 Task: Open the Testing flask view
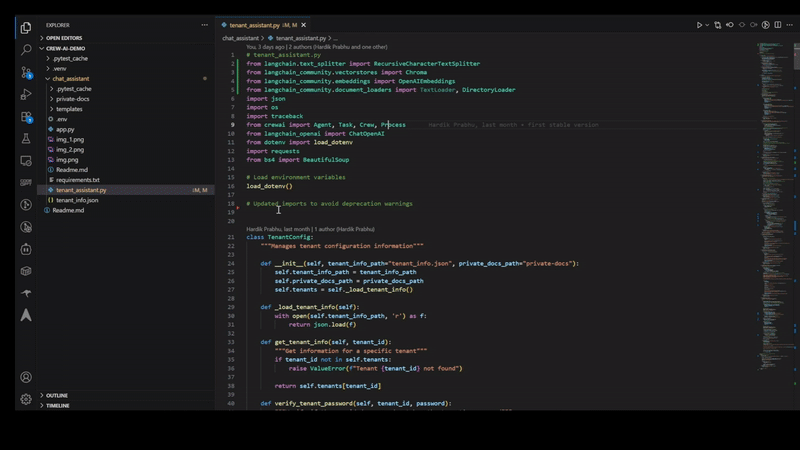click(x=26, y=139)
